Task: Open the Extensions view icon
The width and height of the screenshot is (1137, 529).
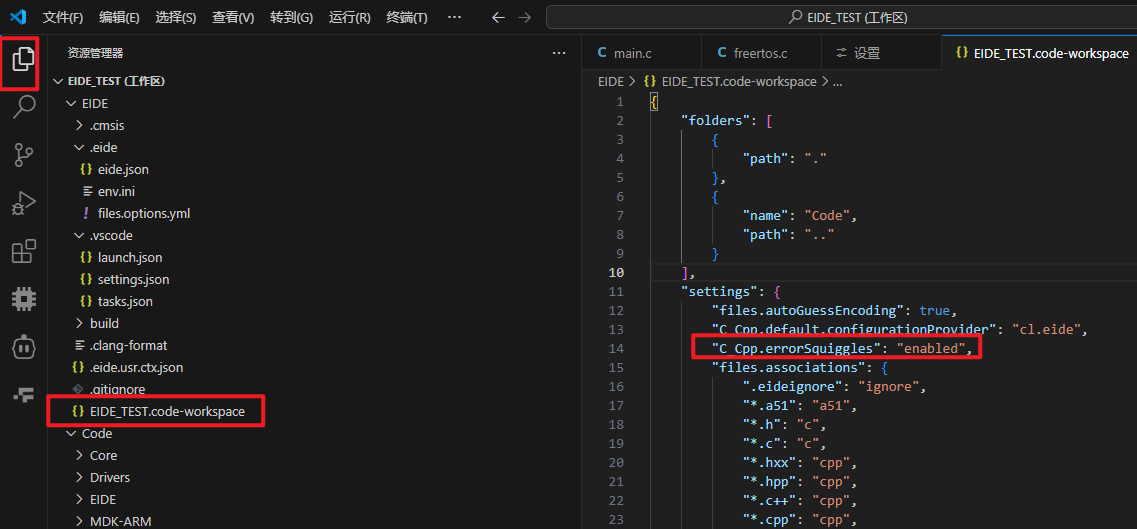Action: [23, 251]
